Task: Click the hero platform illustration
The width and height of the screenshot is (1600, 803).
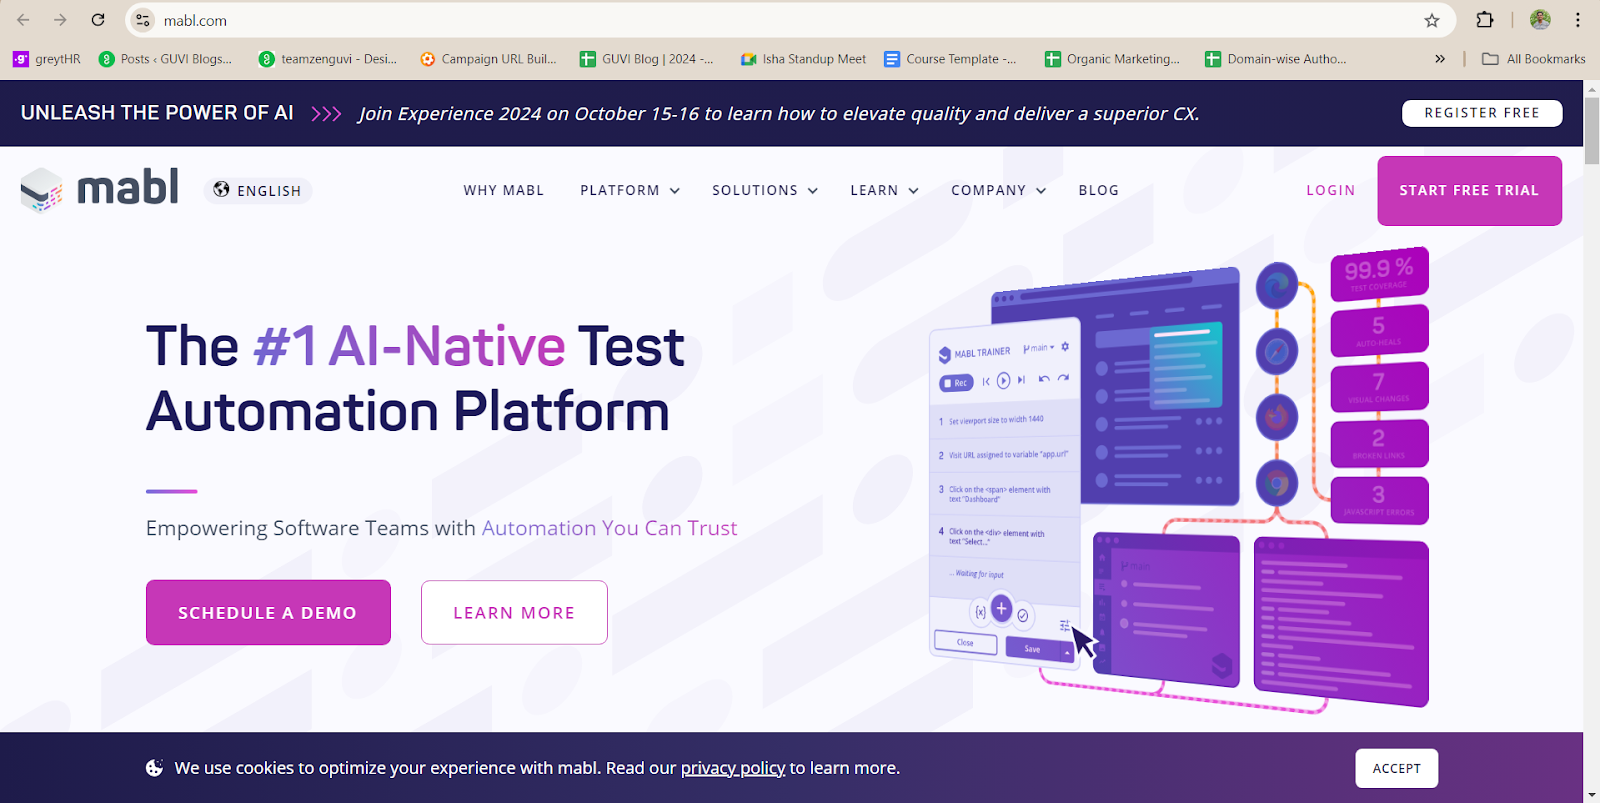Action: tap(1179, 480)
